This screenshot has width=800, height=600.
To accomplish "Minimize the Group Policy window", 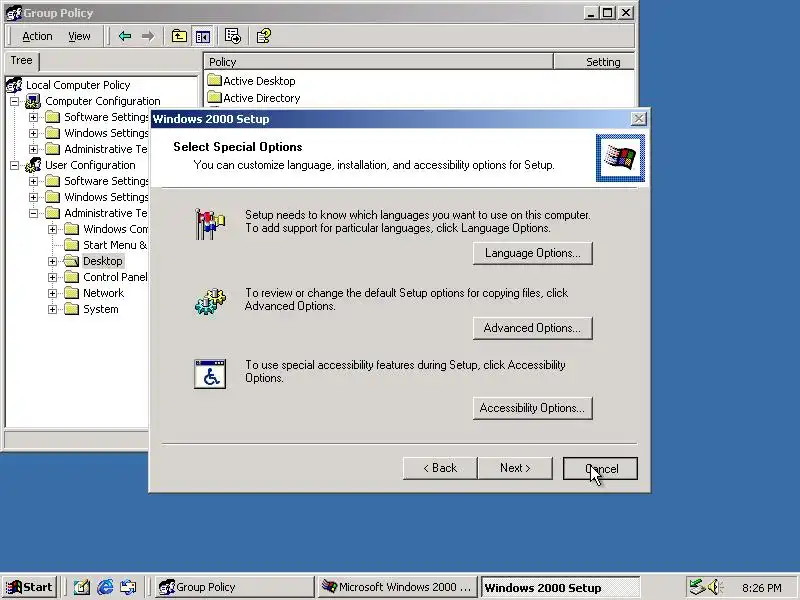I will coord(591,13).
